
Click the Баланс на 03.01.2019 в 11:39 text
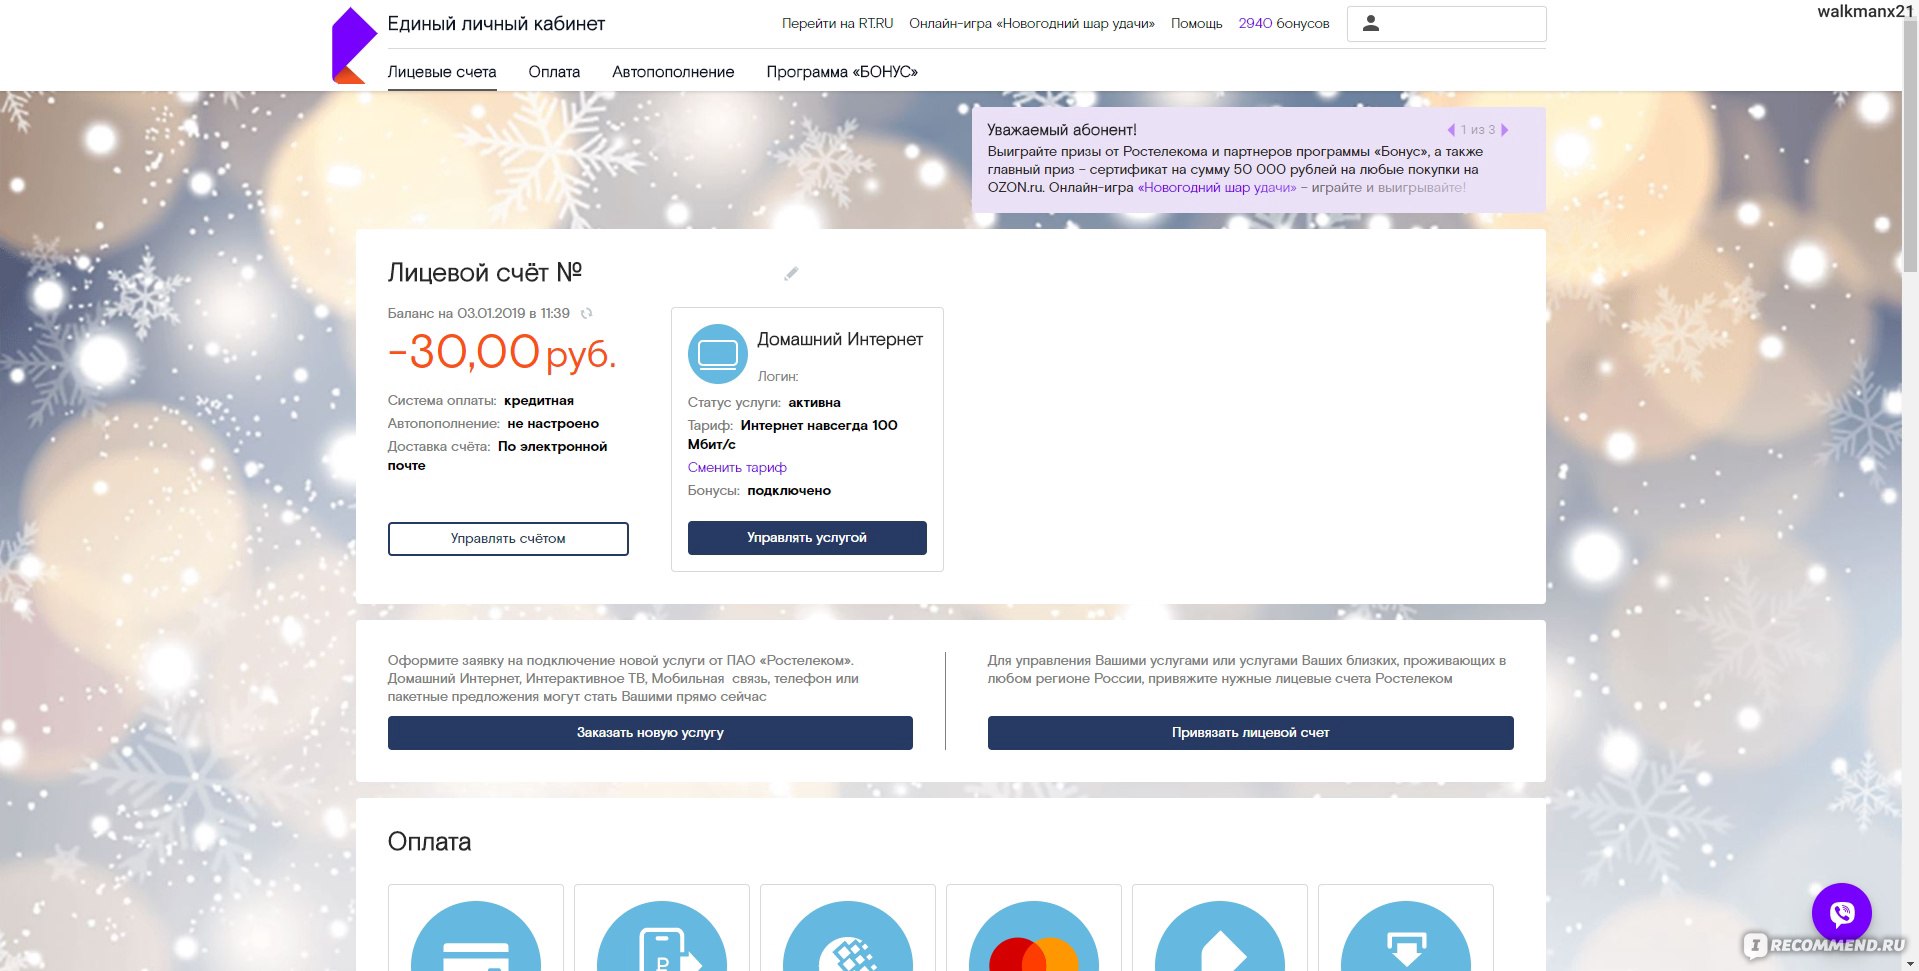(x=479, y=313)
